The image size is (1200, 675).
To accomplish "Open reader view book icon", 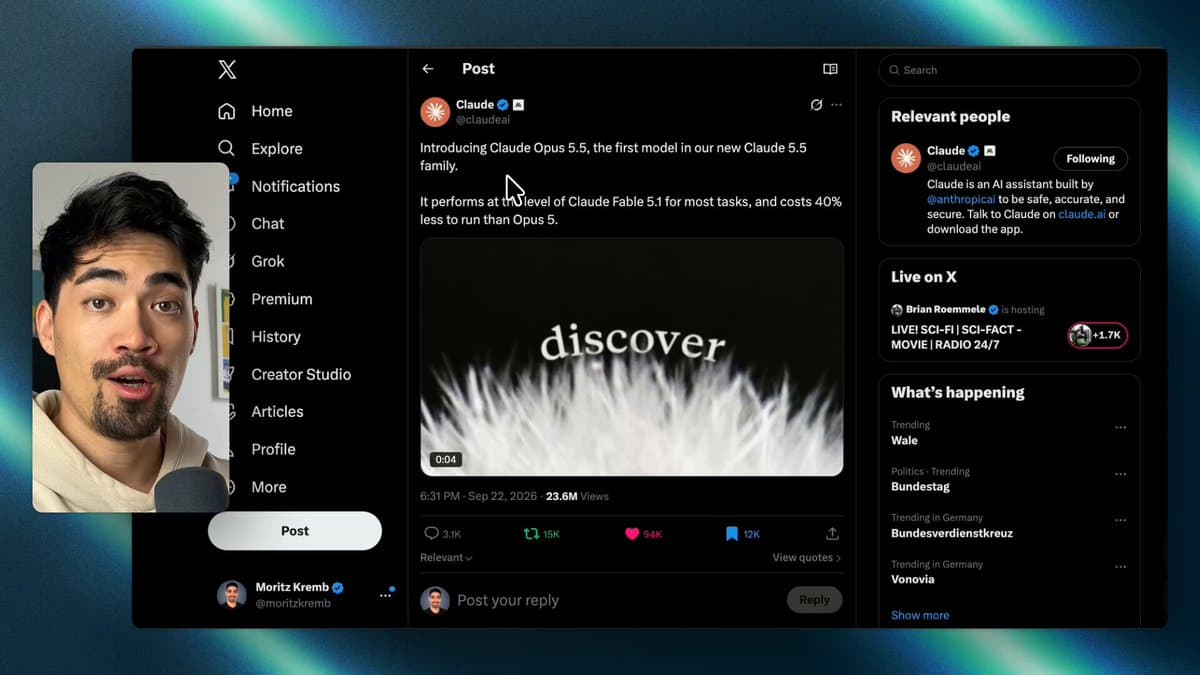I will click(830, 69).
